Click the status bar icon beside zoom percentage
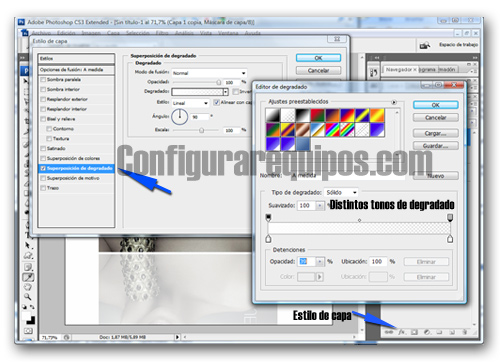 coord(67,337)
